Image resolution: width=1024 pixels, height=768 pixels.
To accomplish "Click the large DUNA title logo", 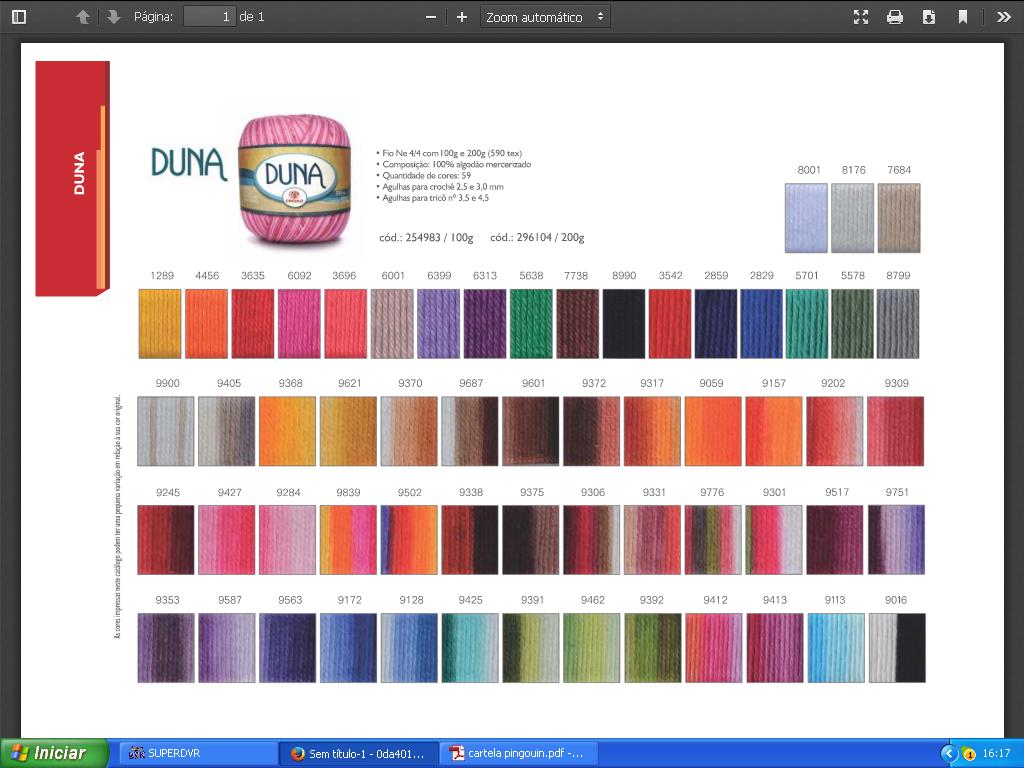I will (x=189, y=163).
